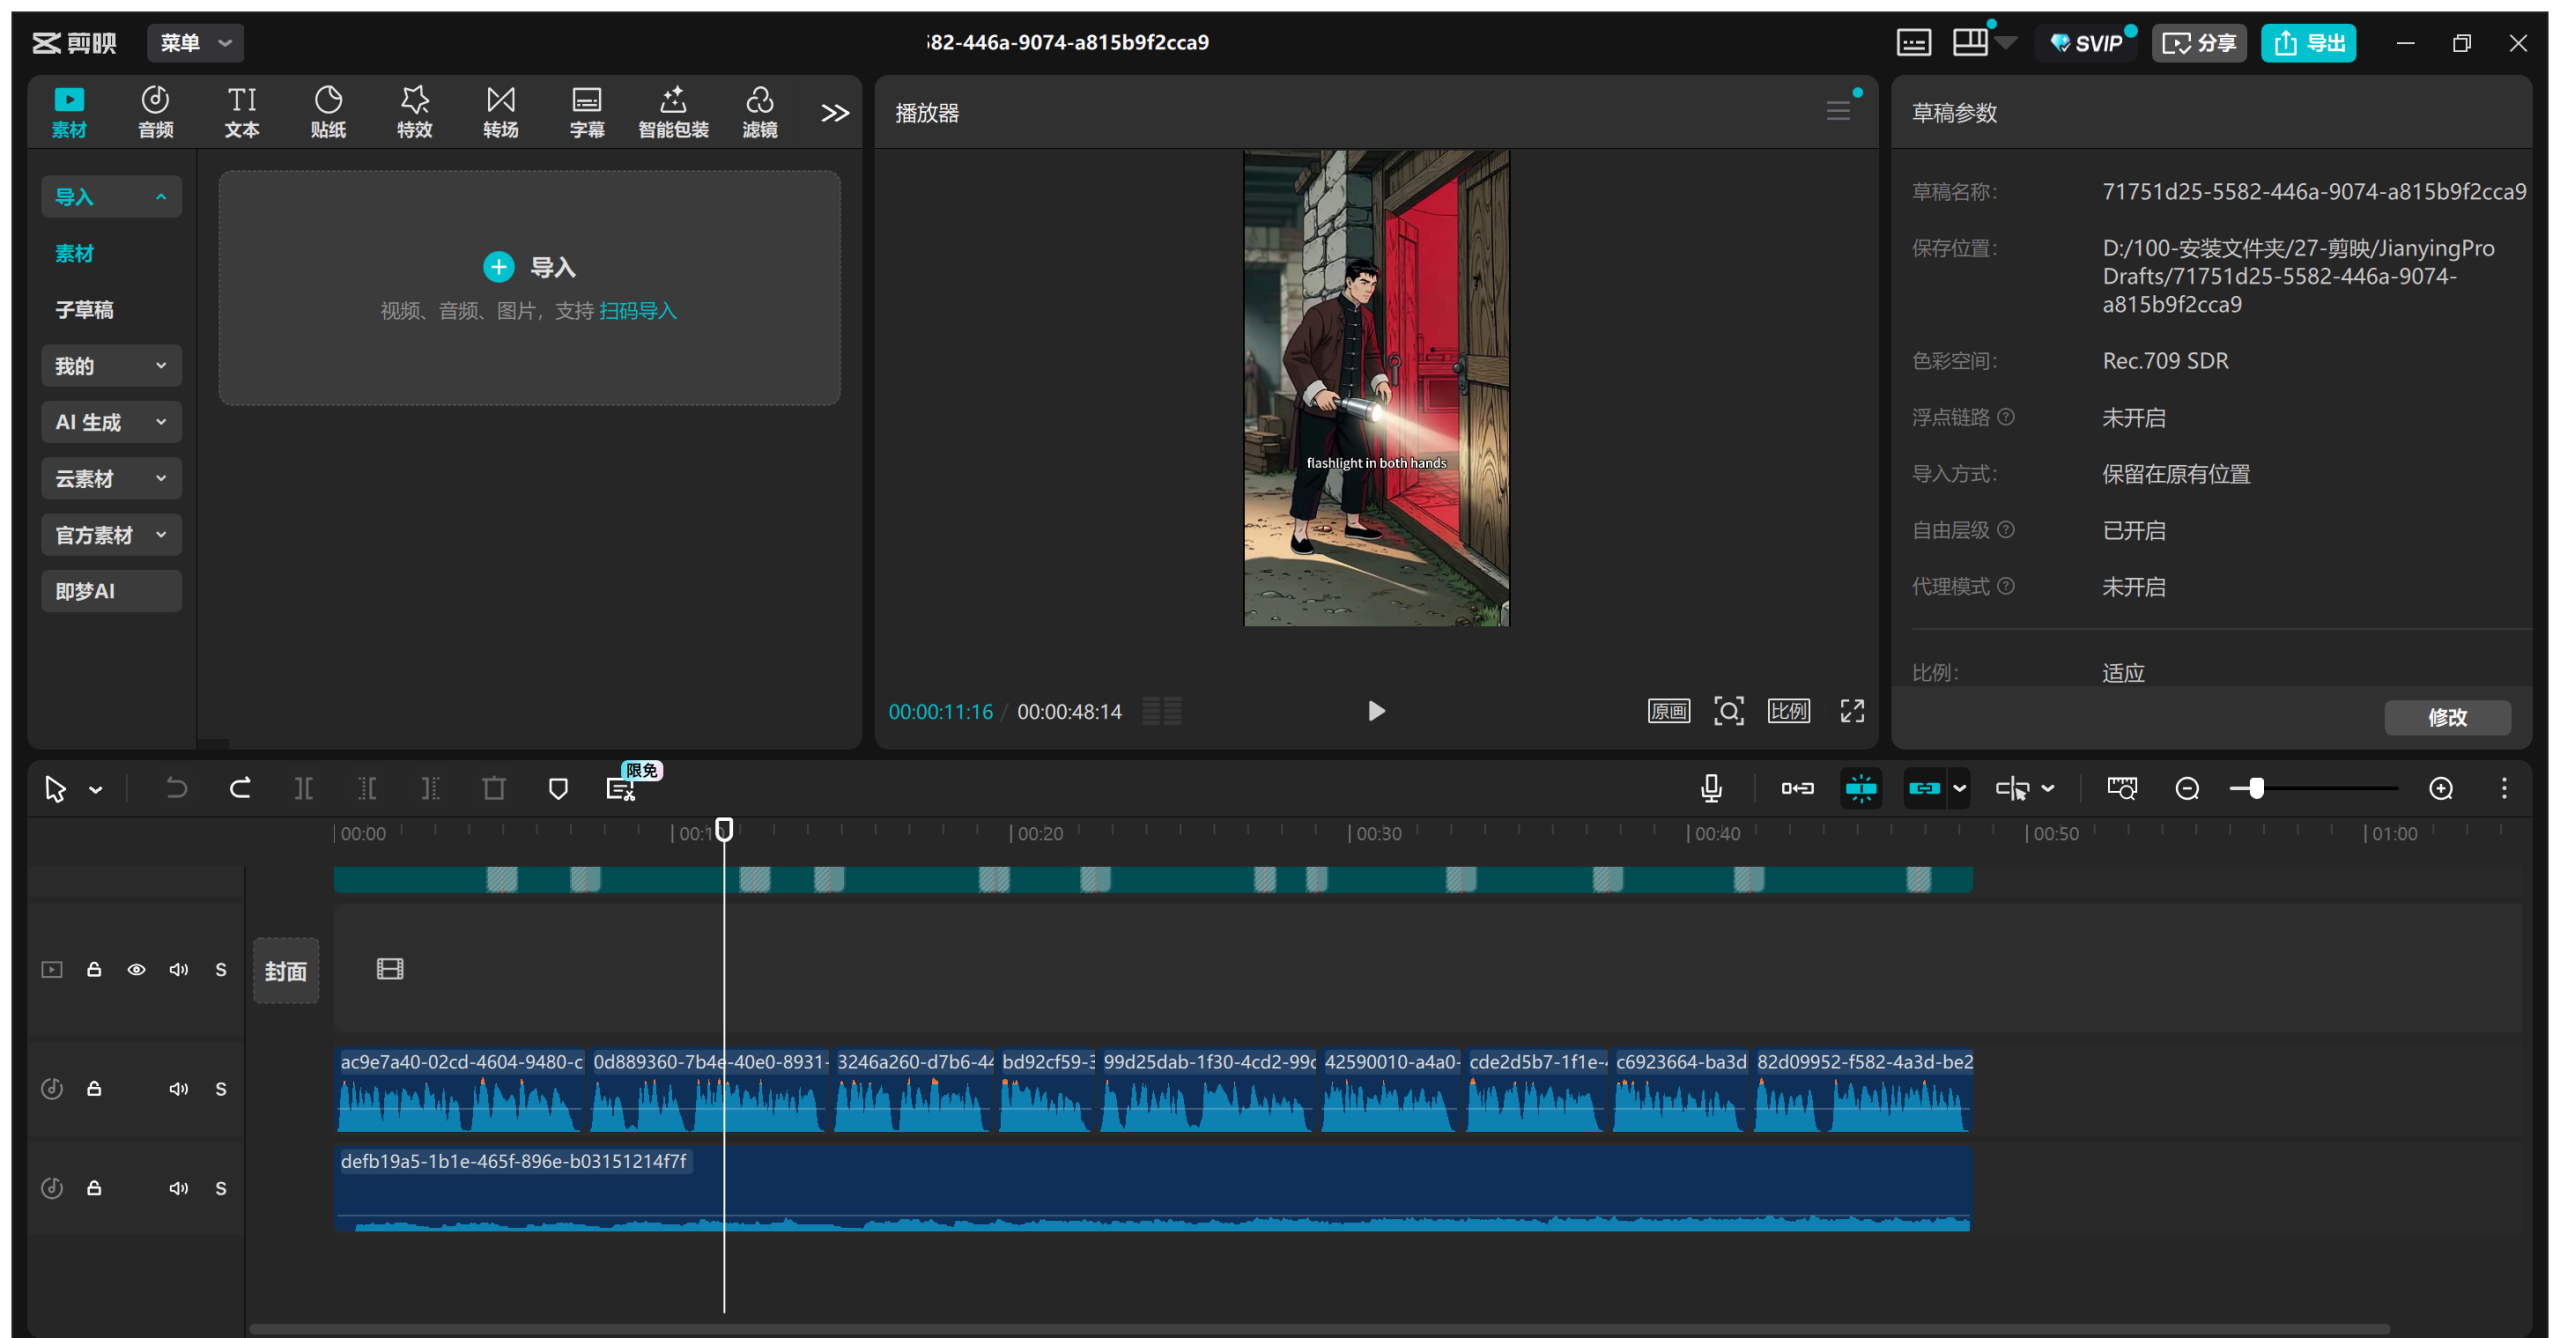Click the split clip icon
Viewport: 2560px width, 1338px height.
click(x=304, y=789)
